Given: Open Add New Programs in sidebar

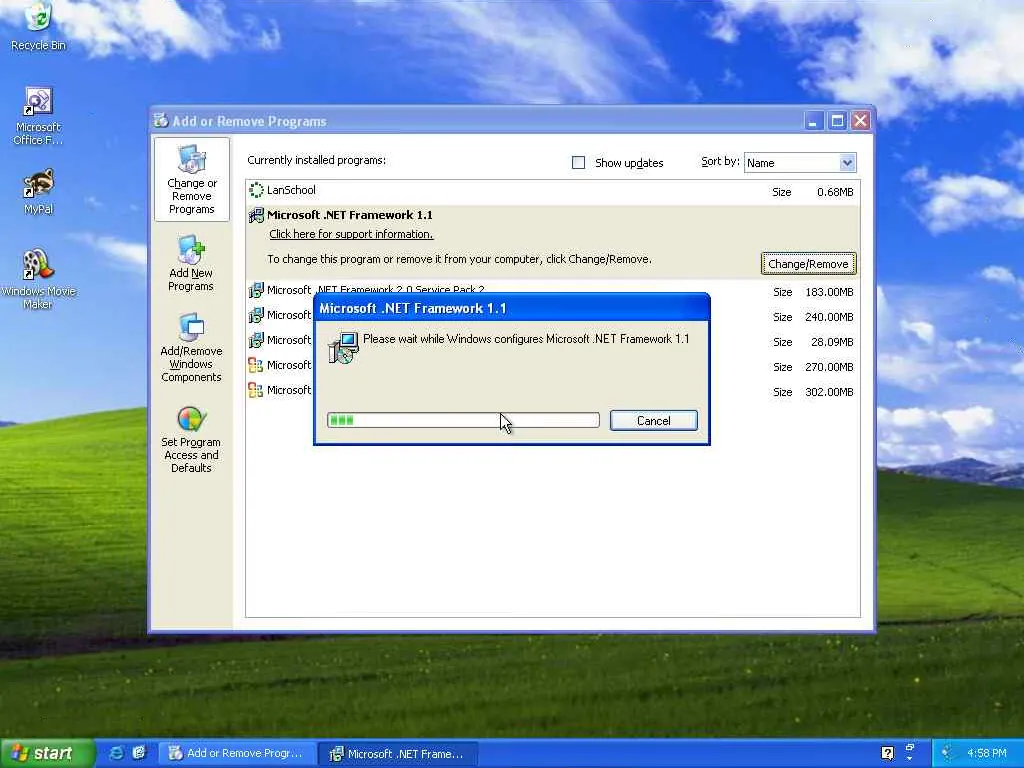Looking at the screenshot, I should [x=191, y=263].
